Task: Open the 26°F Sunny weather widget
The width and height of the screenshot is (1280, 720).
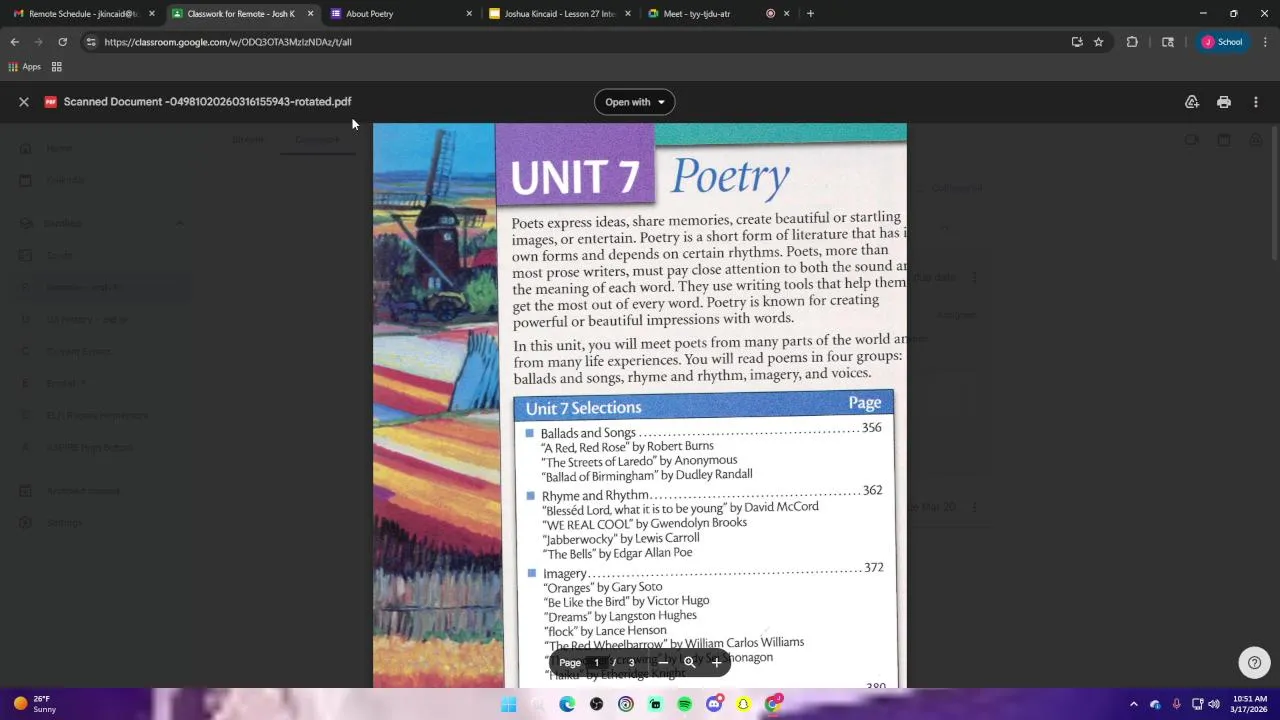Action: pos(33,704)
